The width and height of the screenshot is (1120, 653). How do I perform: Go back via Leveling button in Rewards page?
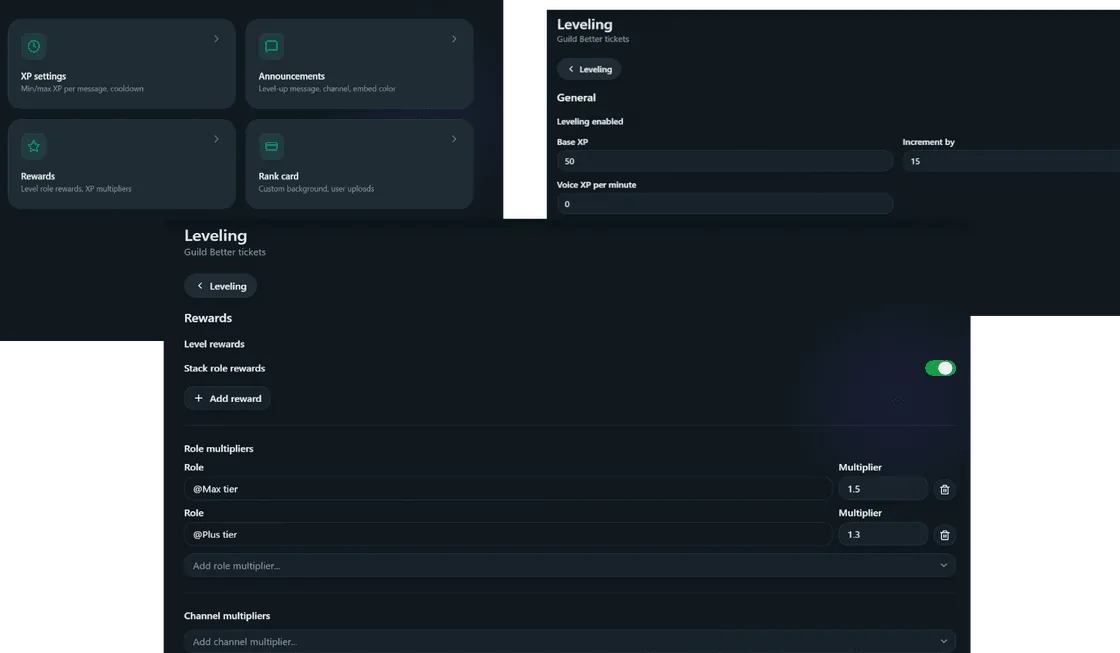click(x=220, y=286)
